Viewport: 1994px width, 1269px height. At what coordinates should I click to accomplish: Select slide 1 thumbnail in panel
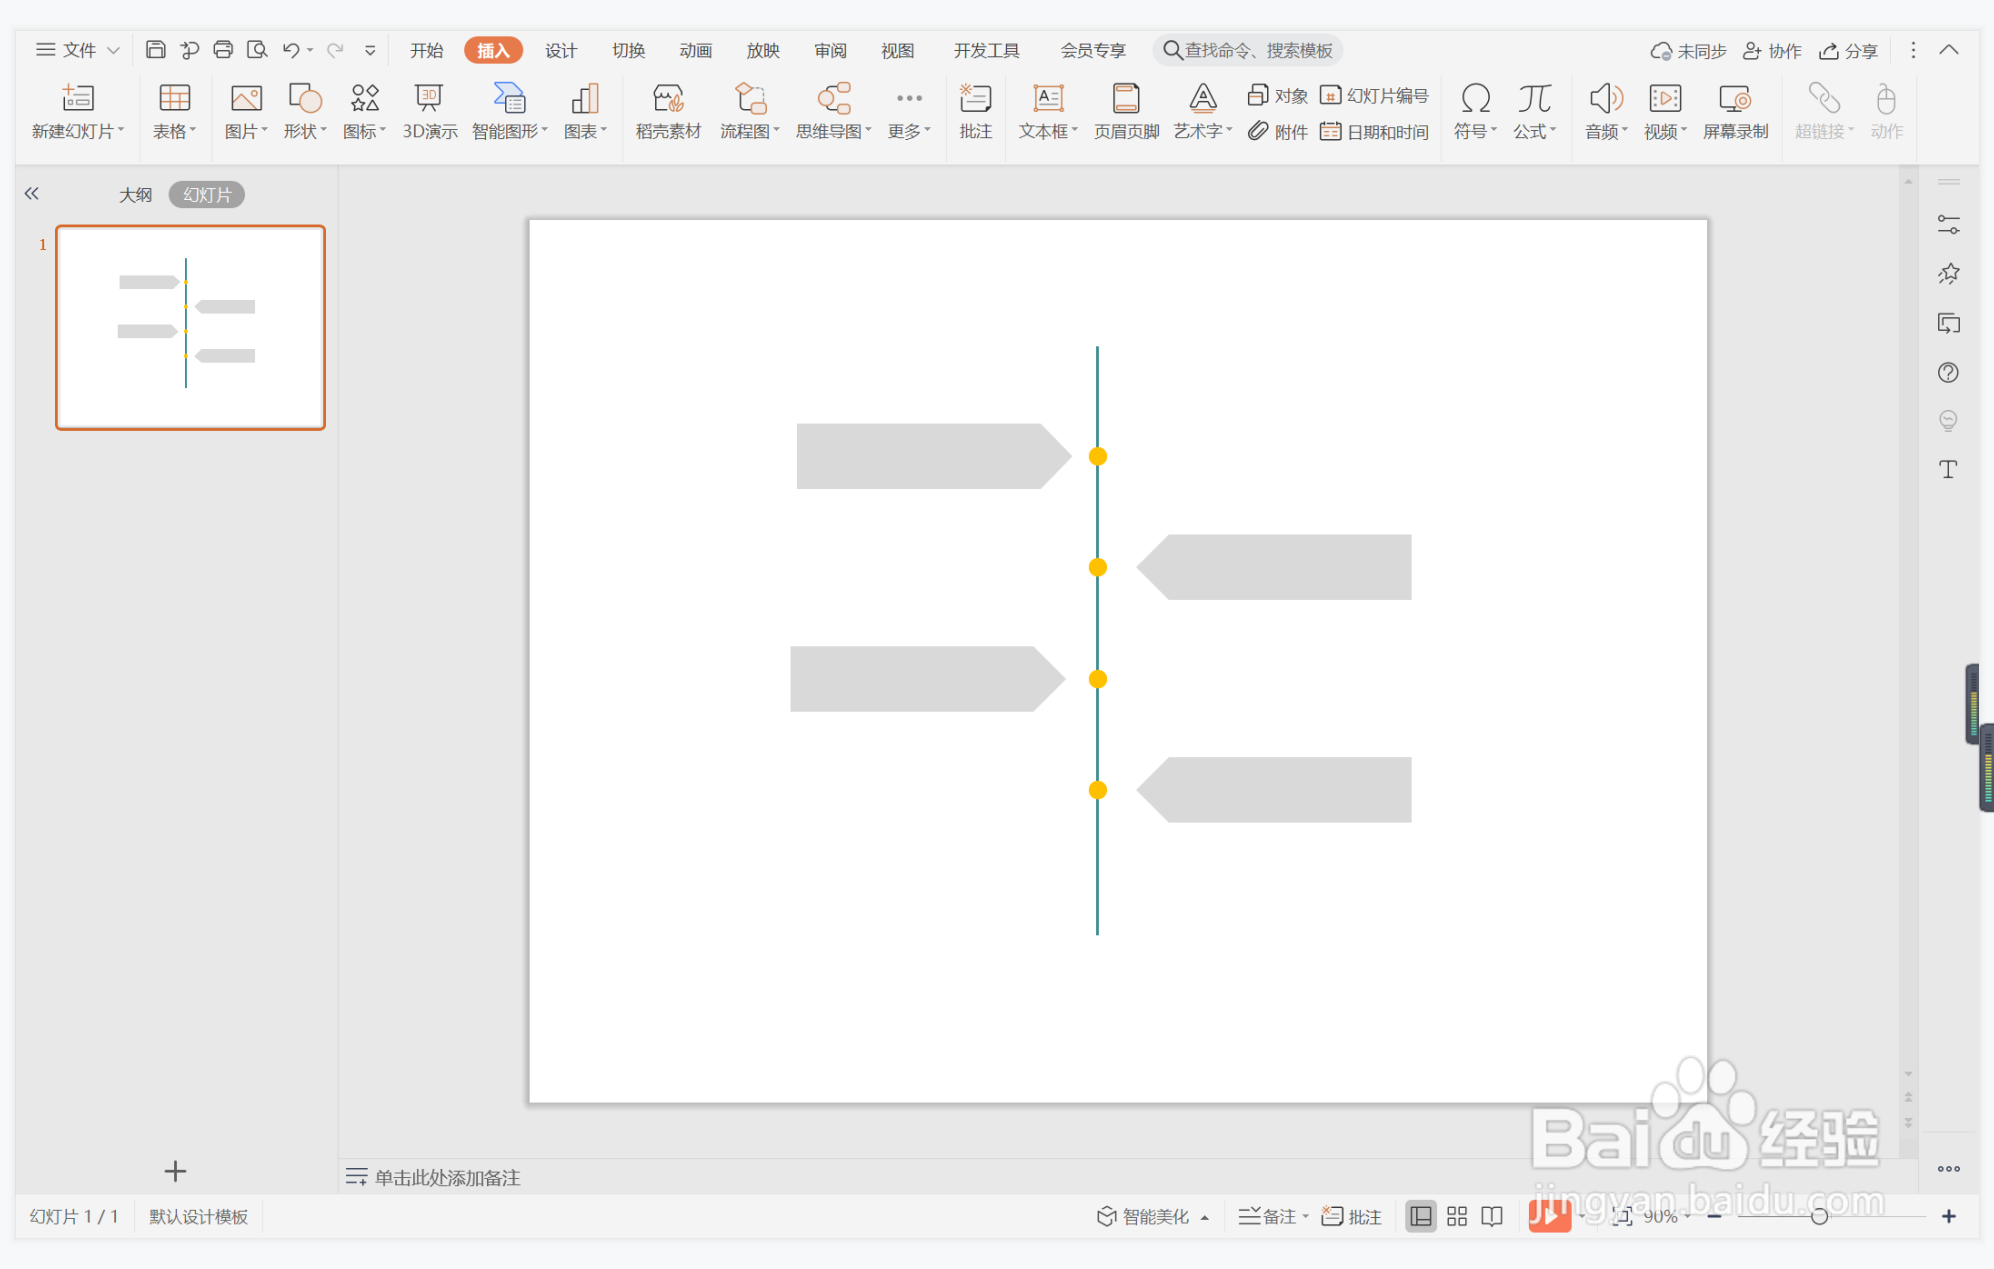coord(190,328)
